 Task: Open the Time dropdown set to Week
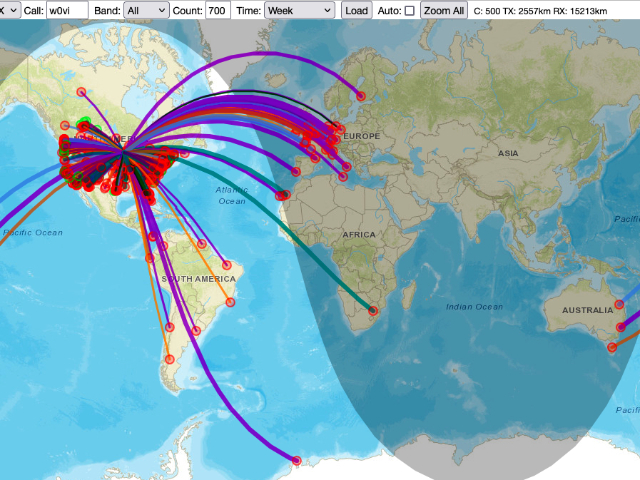tap(299, 10)
